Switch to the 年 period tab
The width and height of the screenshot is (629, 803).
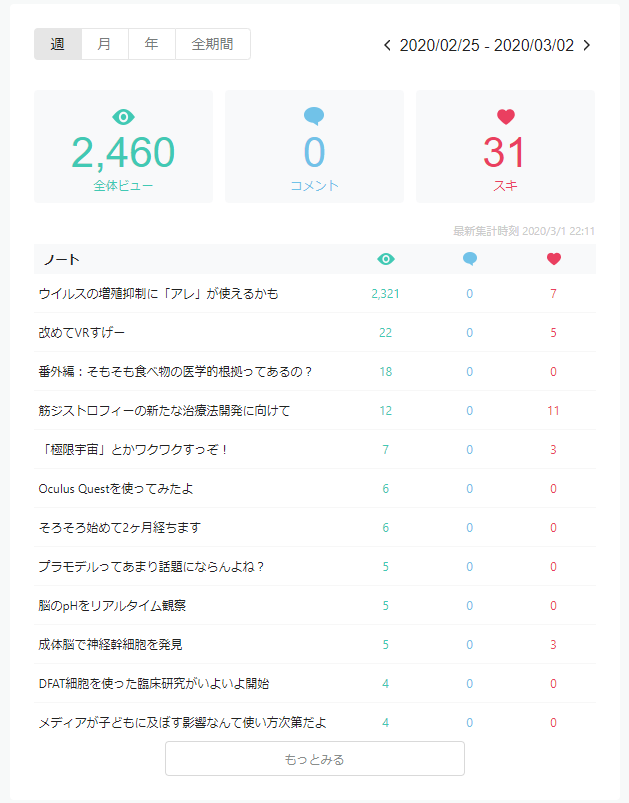(152, 44)
